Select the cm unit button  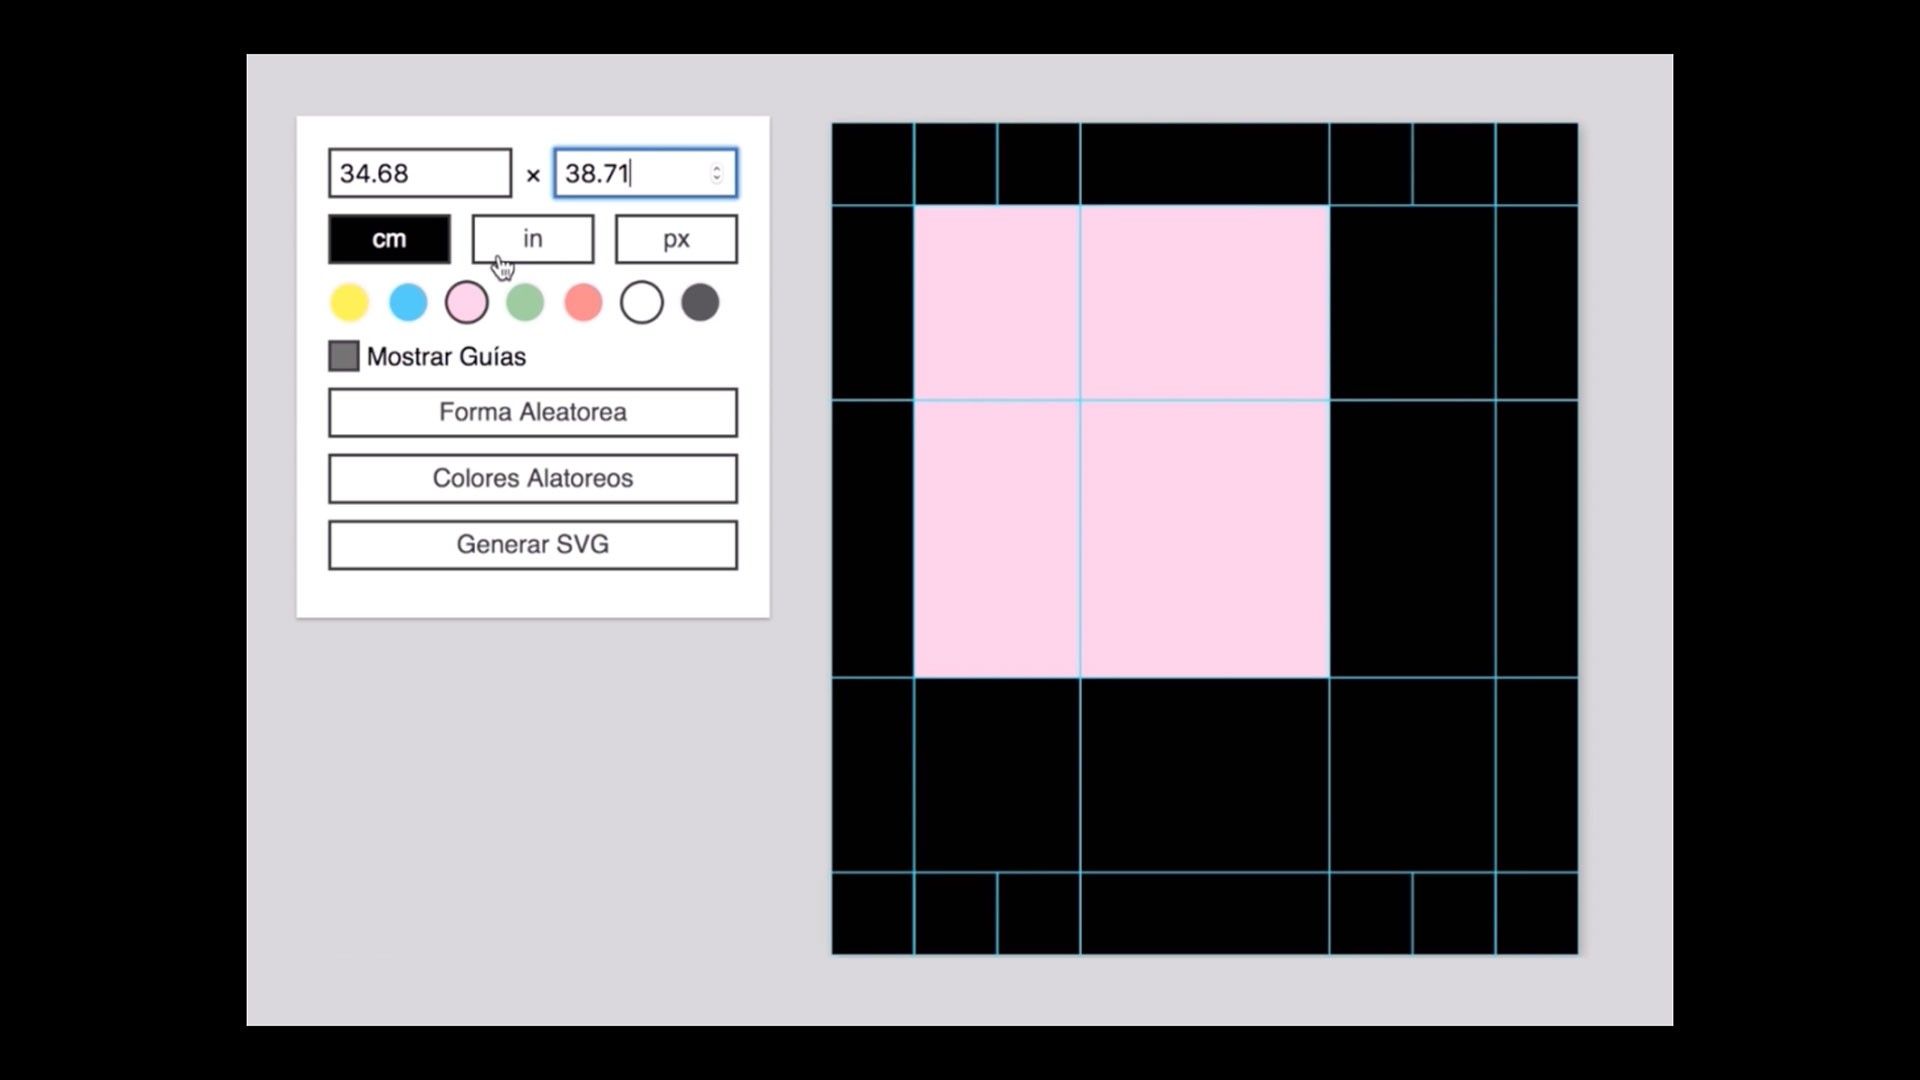(389, 239)
